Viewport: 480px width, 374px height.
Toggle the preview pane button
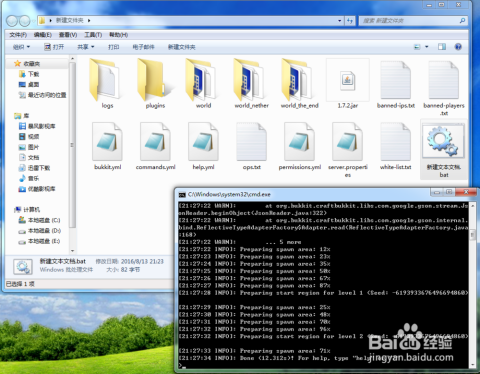[442, 47]
